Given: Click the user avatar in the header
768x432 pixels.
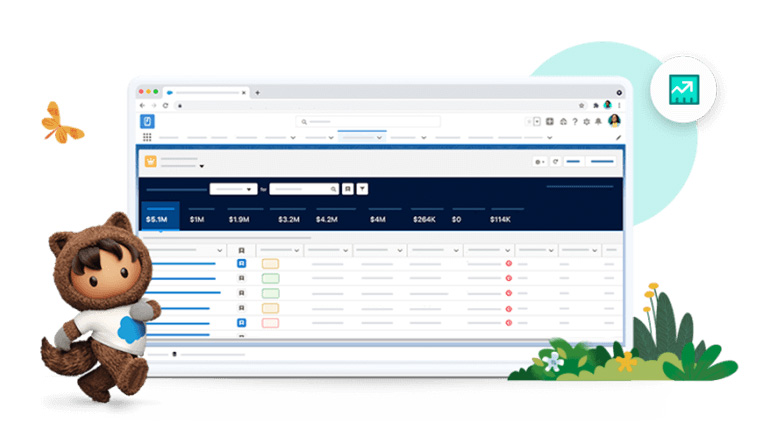Looking at the screenshot, I should click(x=613, y=121).
